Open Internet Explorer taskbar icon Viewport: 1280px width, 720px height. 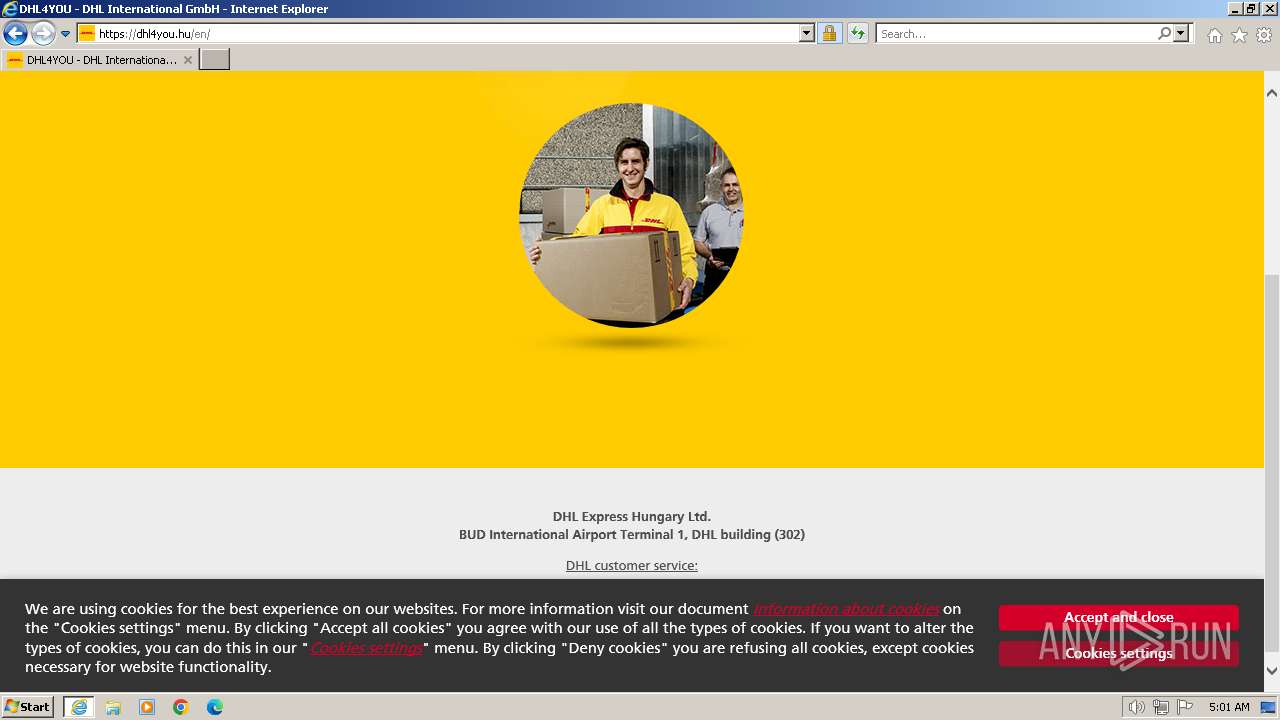pos(78,707)
